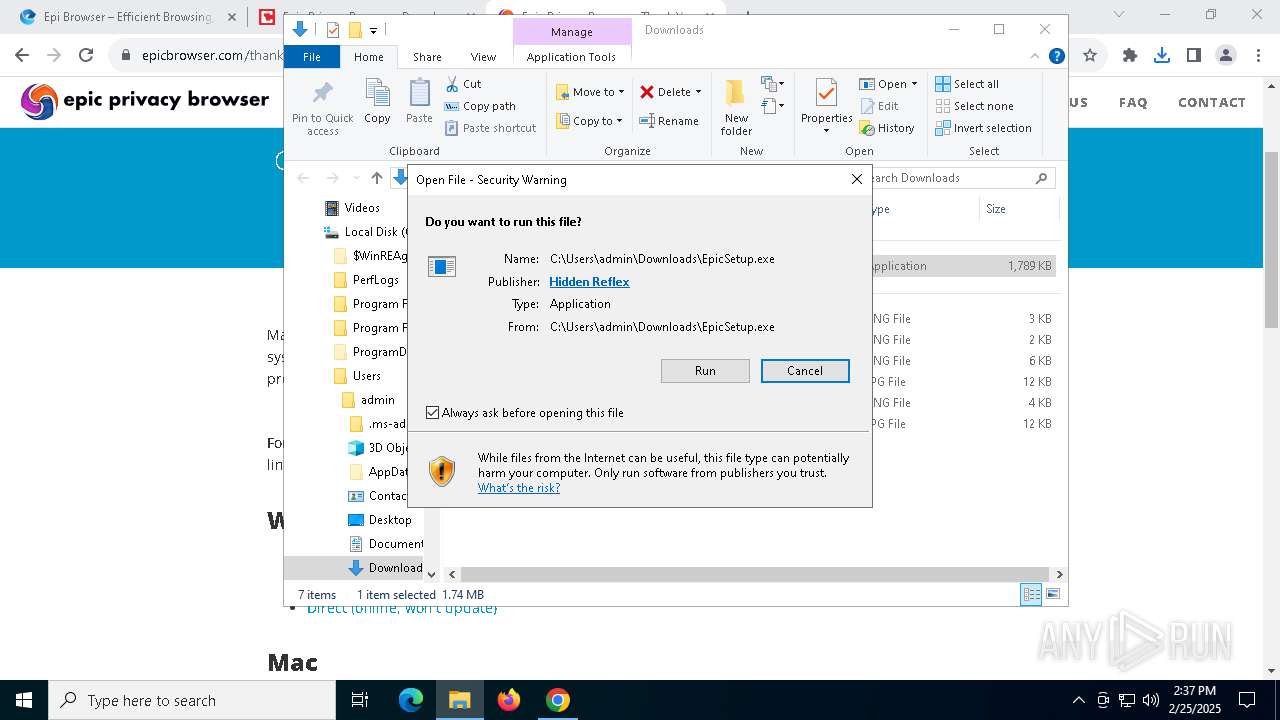Click Paste shortcut in ribbon

(x=490, y=128)
